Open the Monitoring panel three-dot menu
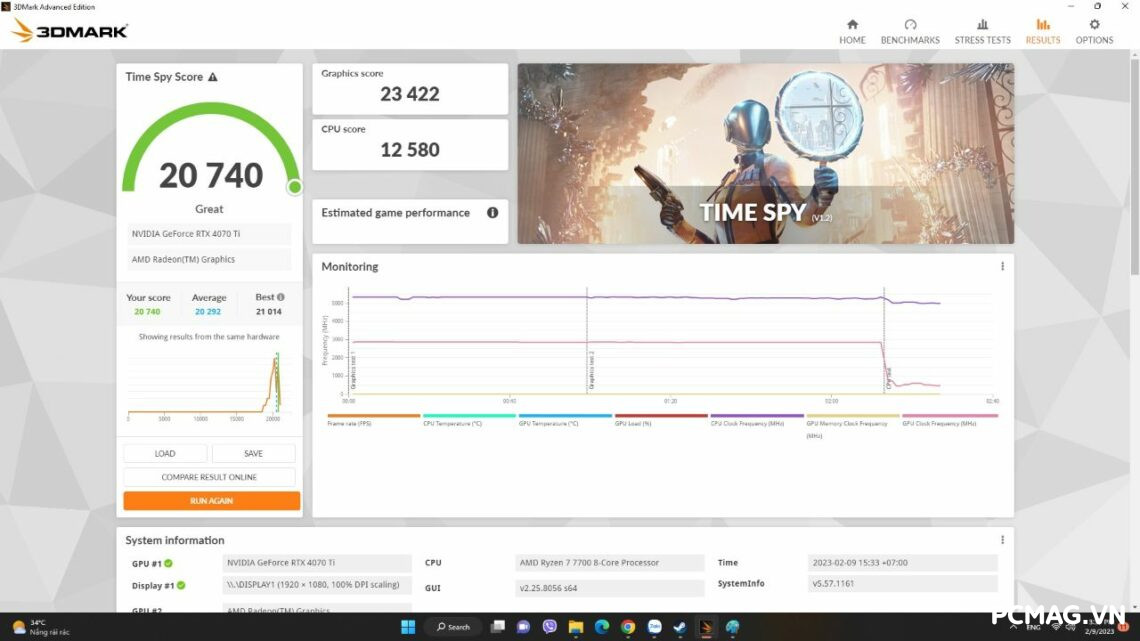This screenshot has height=641, width=1140. click(x=1002, y=266)
